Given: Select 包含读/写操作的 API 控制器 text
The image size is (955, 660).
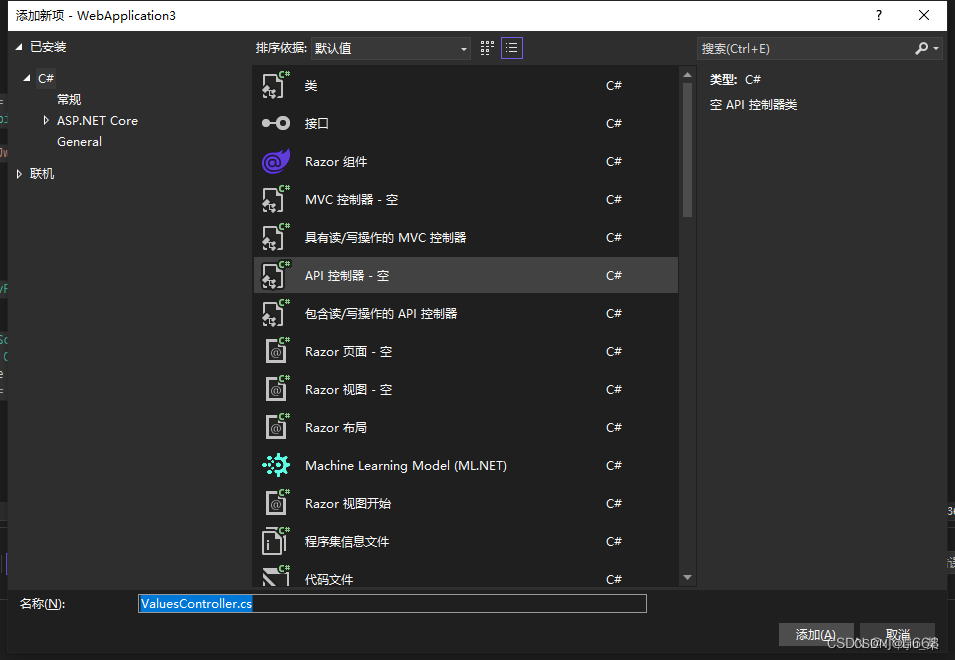Looking at the screenshot, I should tap(381, 314).
